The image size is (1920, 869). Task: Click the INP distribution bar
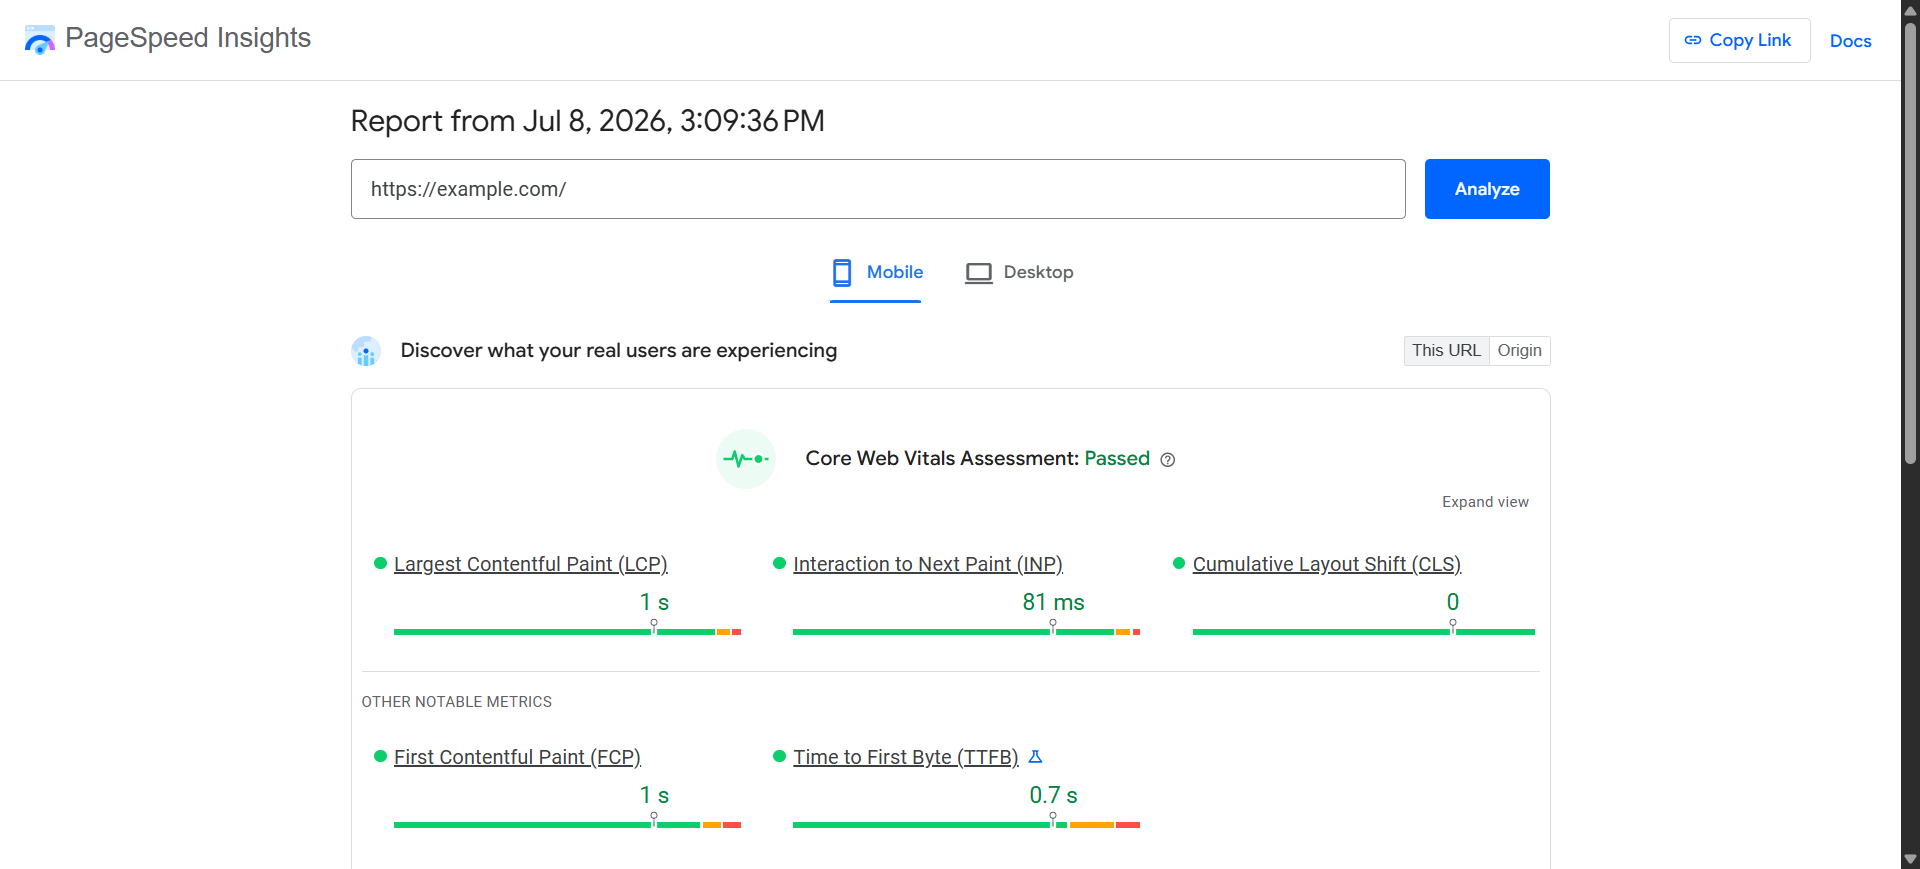966,632
